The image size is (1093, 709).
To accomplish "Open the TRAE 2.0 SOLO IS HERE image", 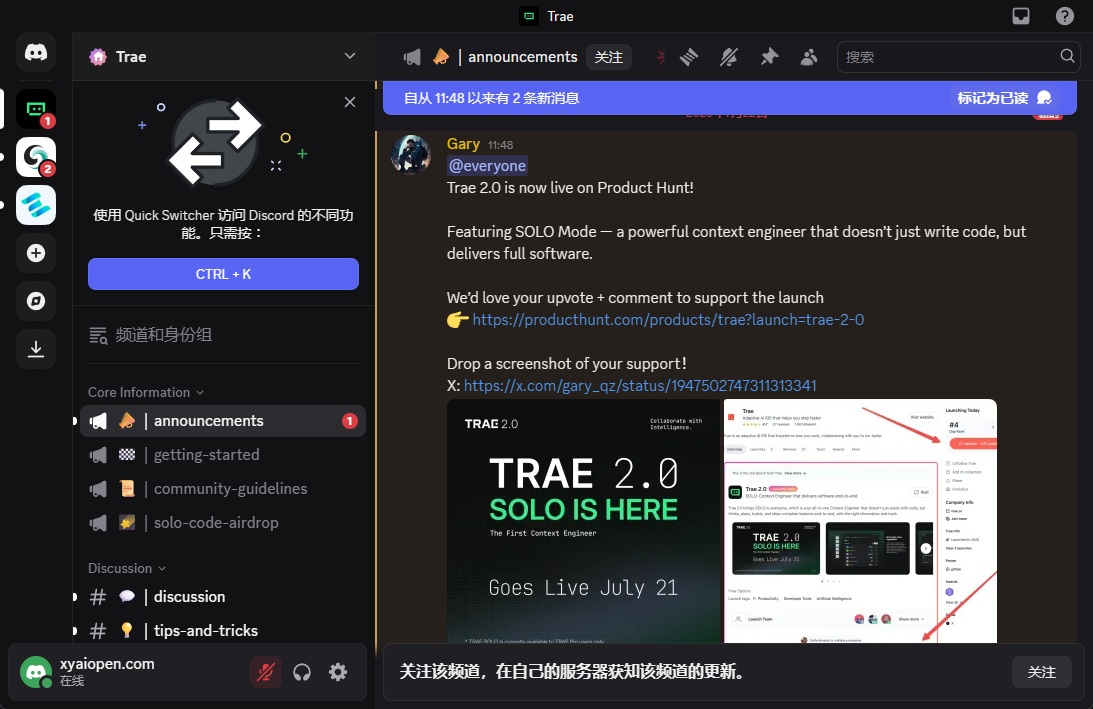I will [583, 521].
